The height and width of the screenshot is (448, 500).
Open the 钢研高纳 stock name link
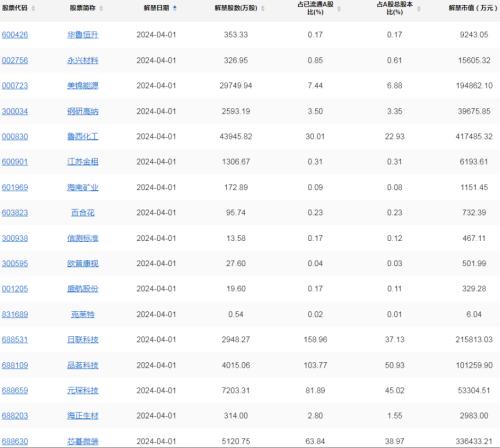83,111
